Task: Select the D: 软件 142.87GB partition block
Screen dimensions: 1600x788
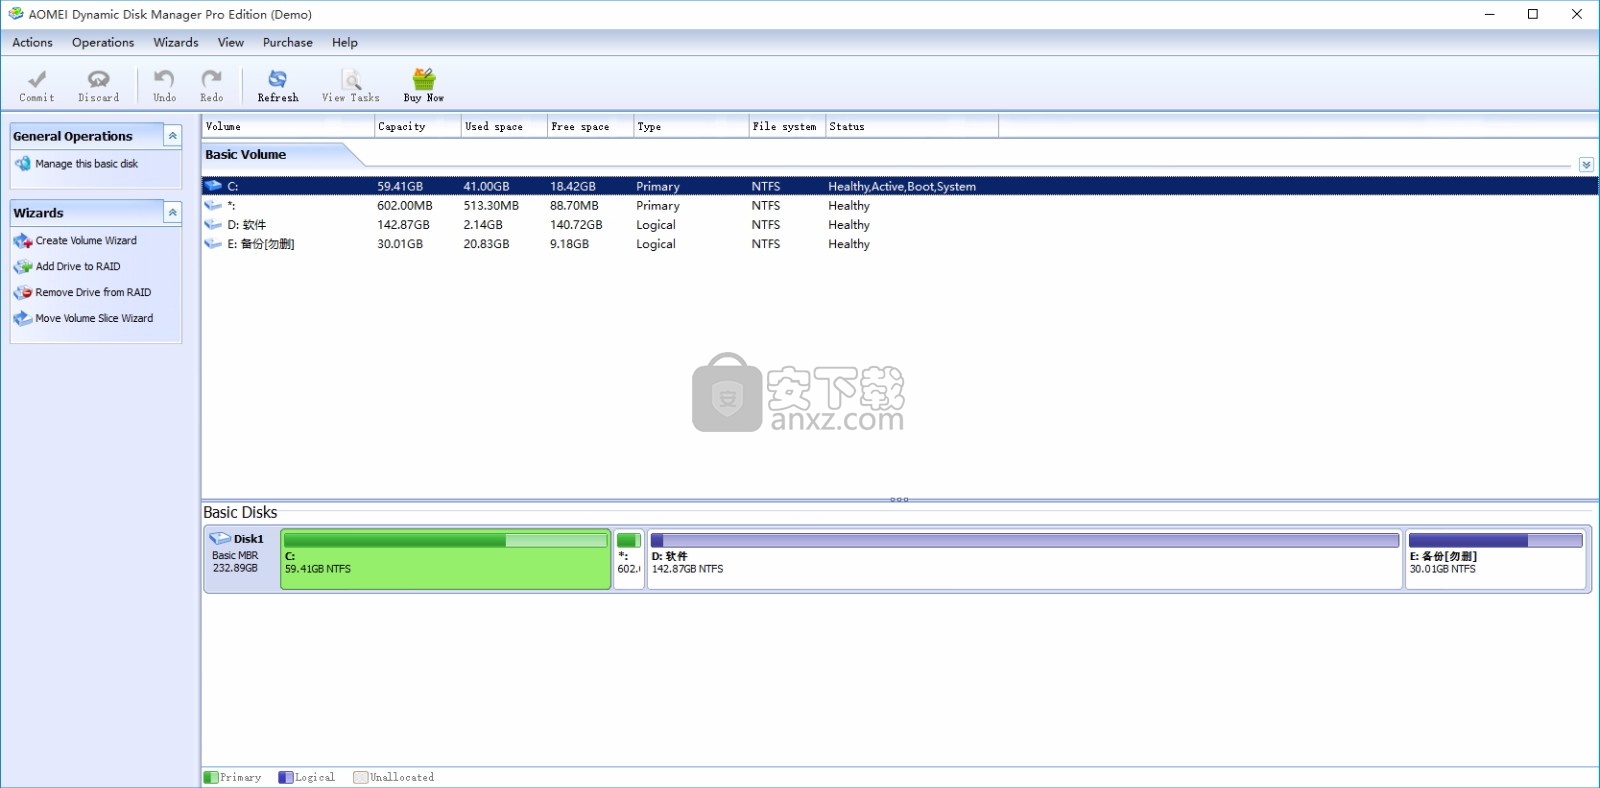Action: (1025, 560)
